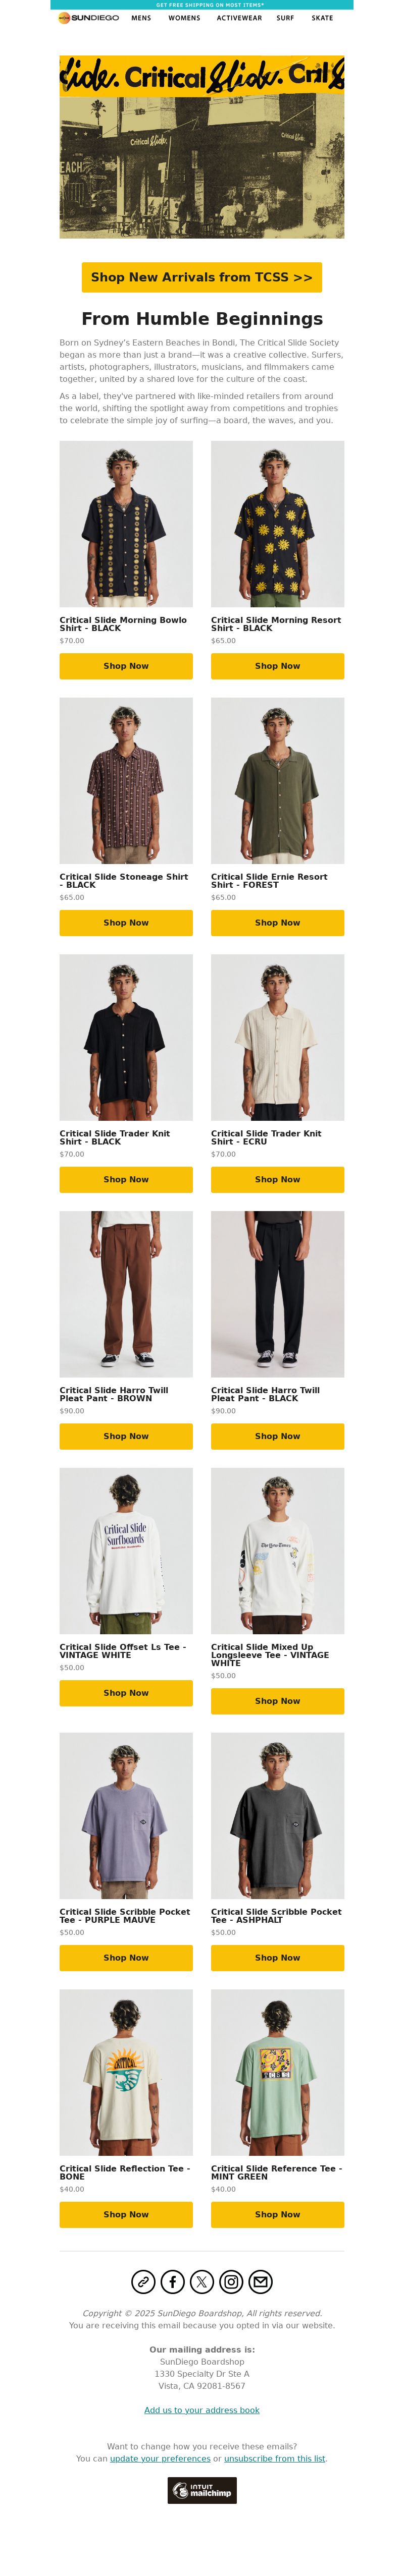Open the Critical Slide hero banner image
This screenshot has width=404, height=2576.
point(202,147)
